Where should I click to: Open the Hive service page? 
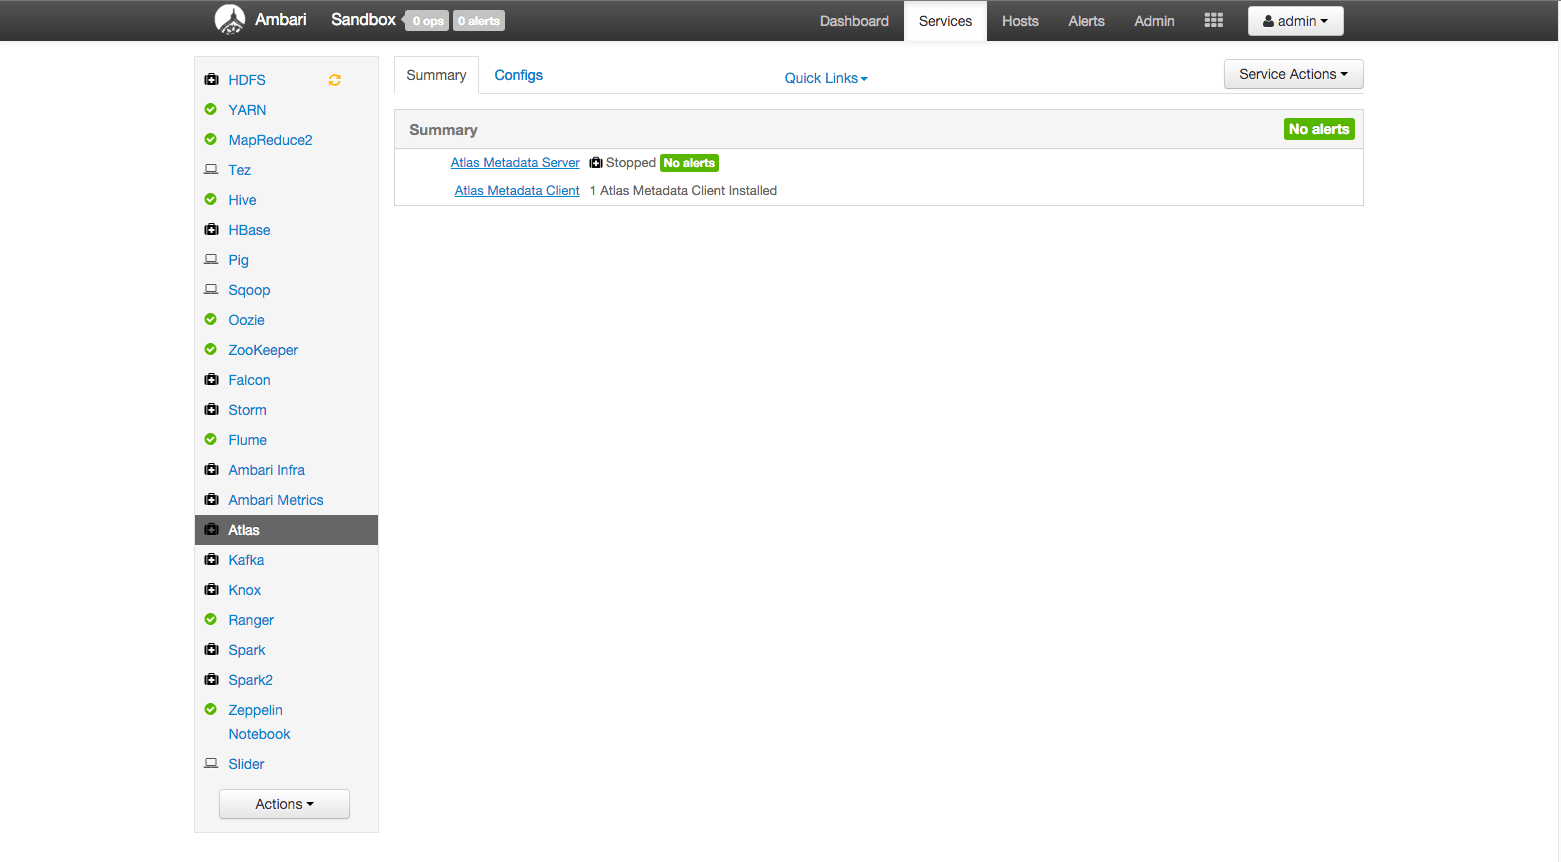click(242, 200)
